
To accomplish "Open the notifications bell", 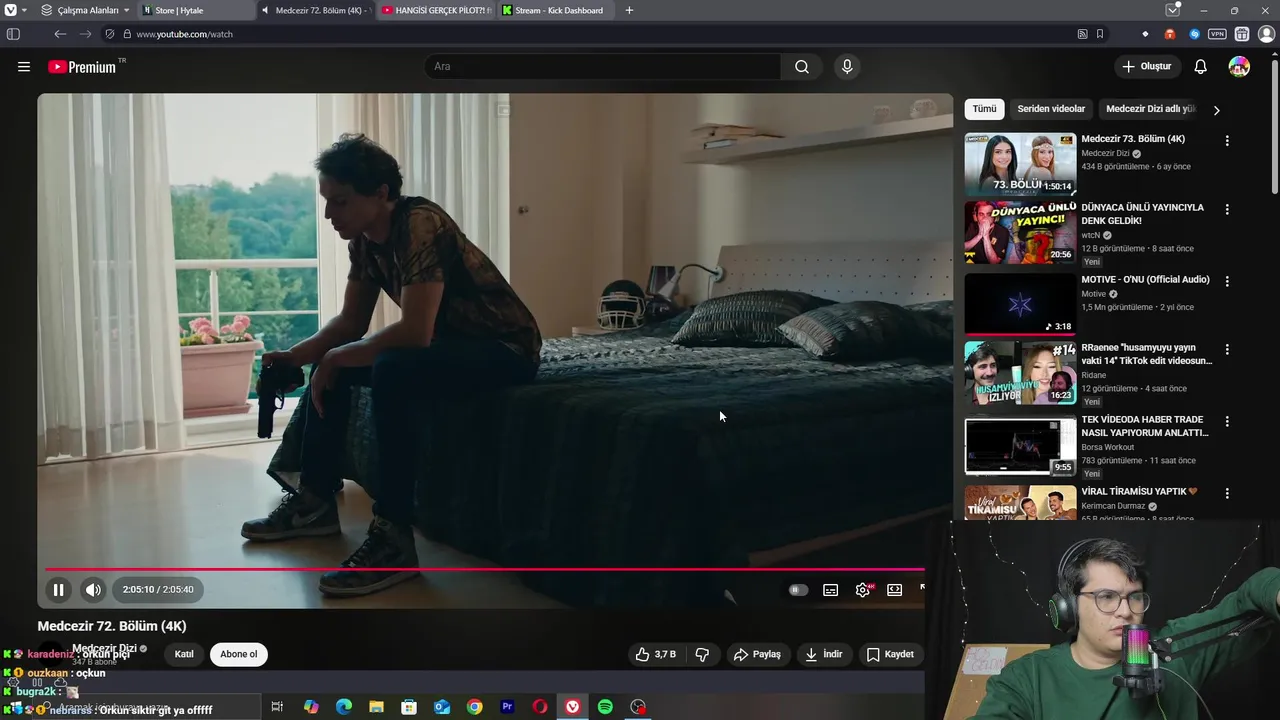I will pos(1201,67).
